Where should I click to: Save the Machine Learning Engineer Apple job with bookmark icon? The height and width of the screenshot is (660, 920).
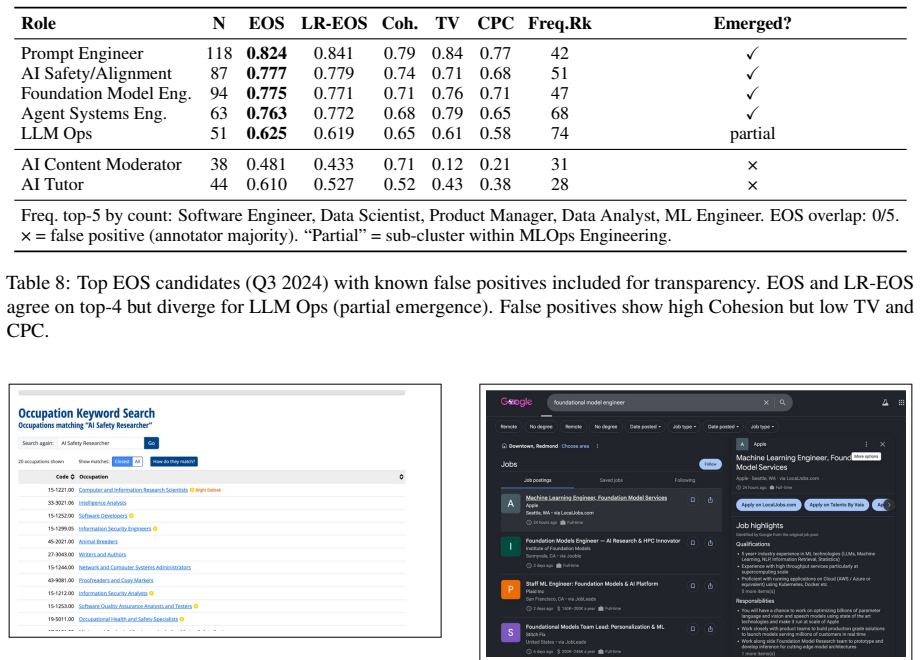(x=693, y=500)
